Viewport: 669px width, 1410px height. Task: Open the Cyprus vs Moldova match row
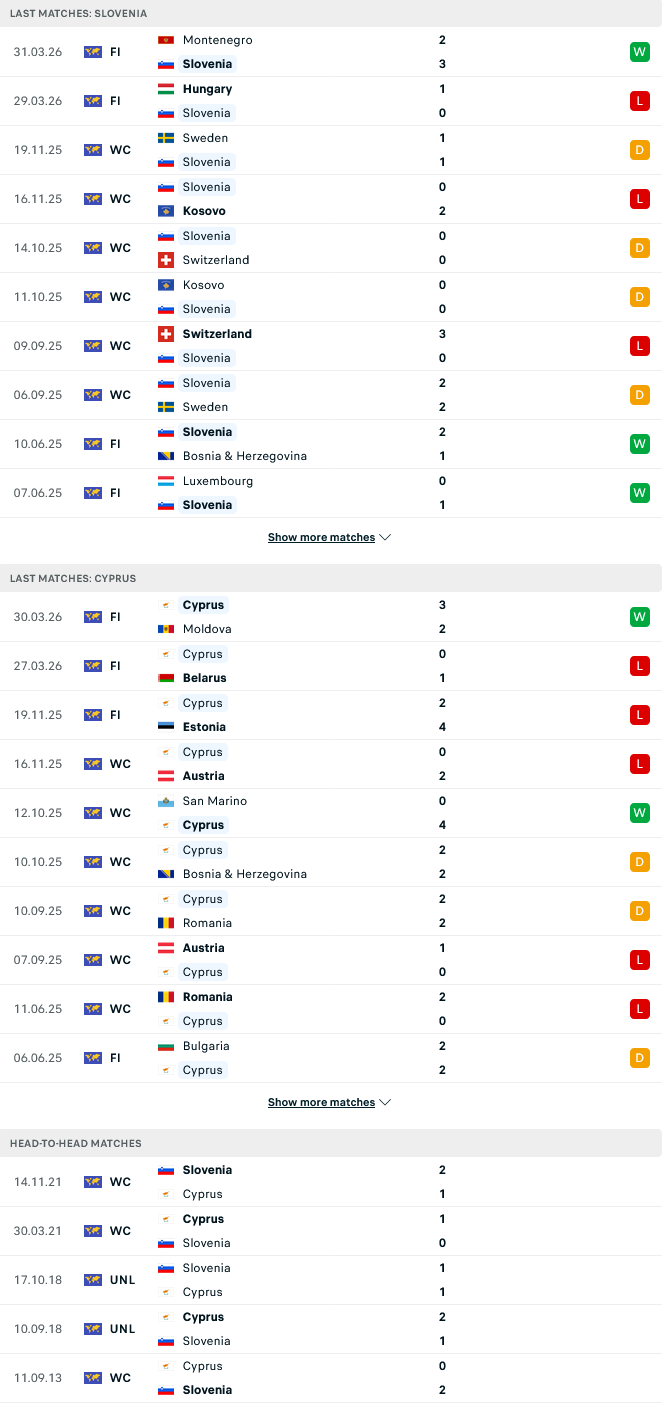[x=331, y=617]
